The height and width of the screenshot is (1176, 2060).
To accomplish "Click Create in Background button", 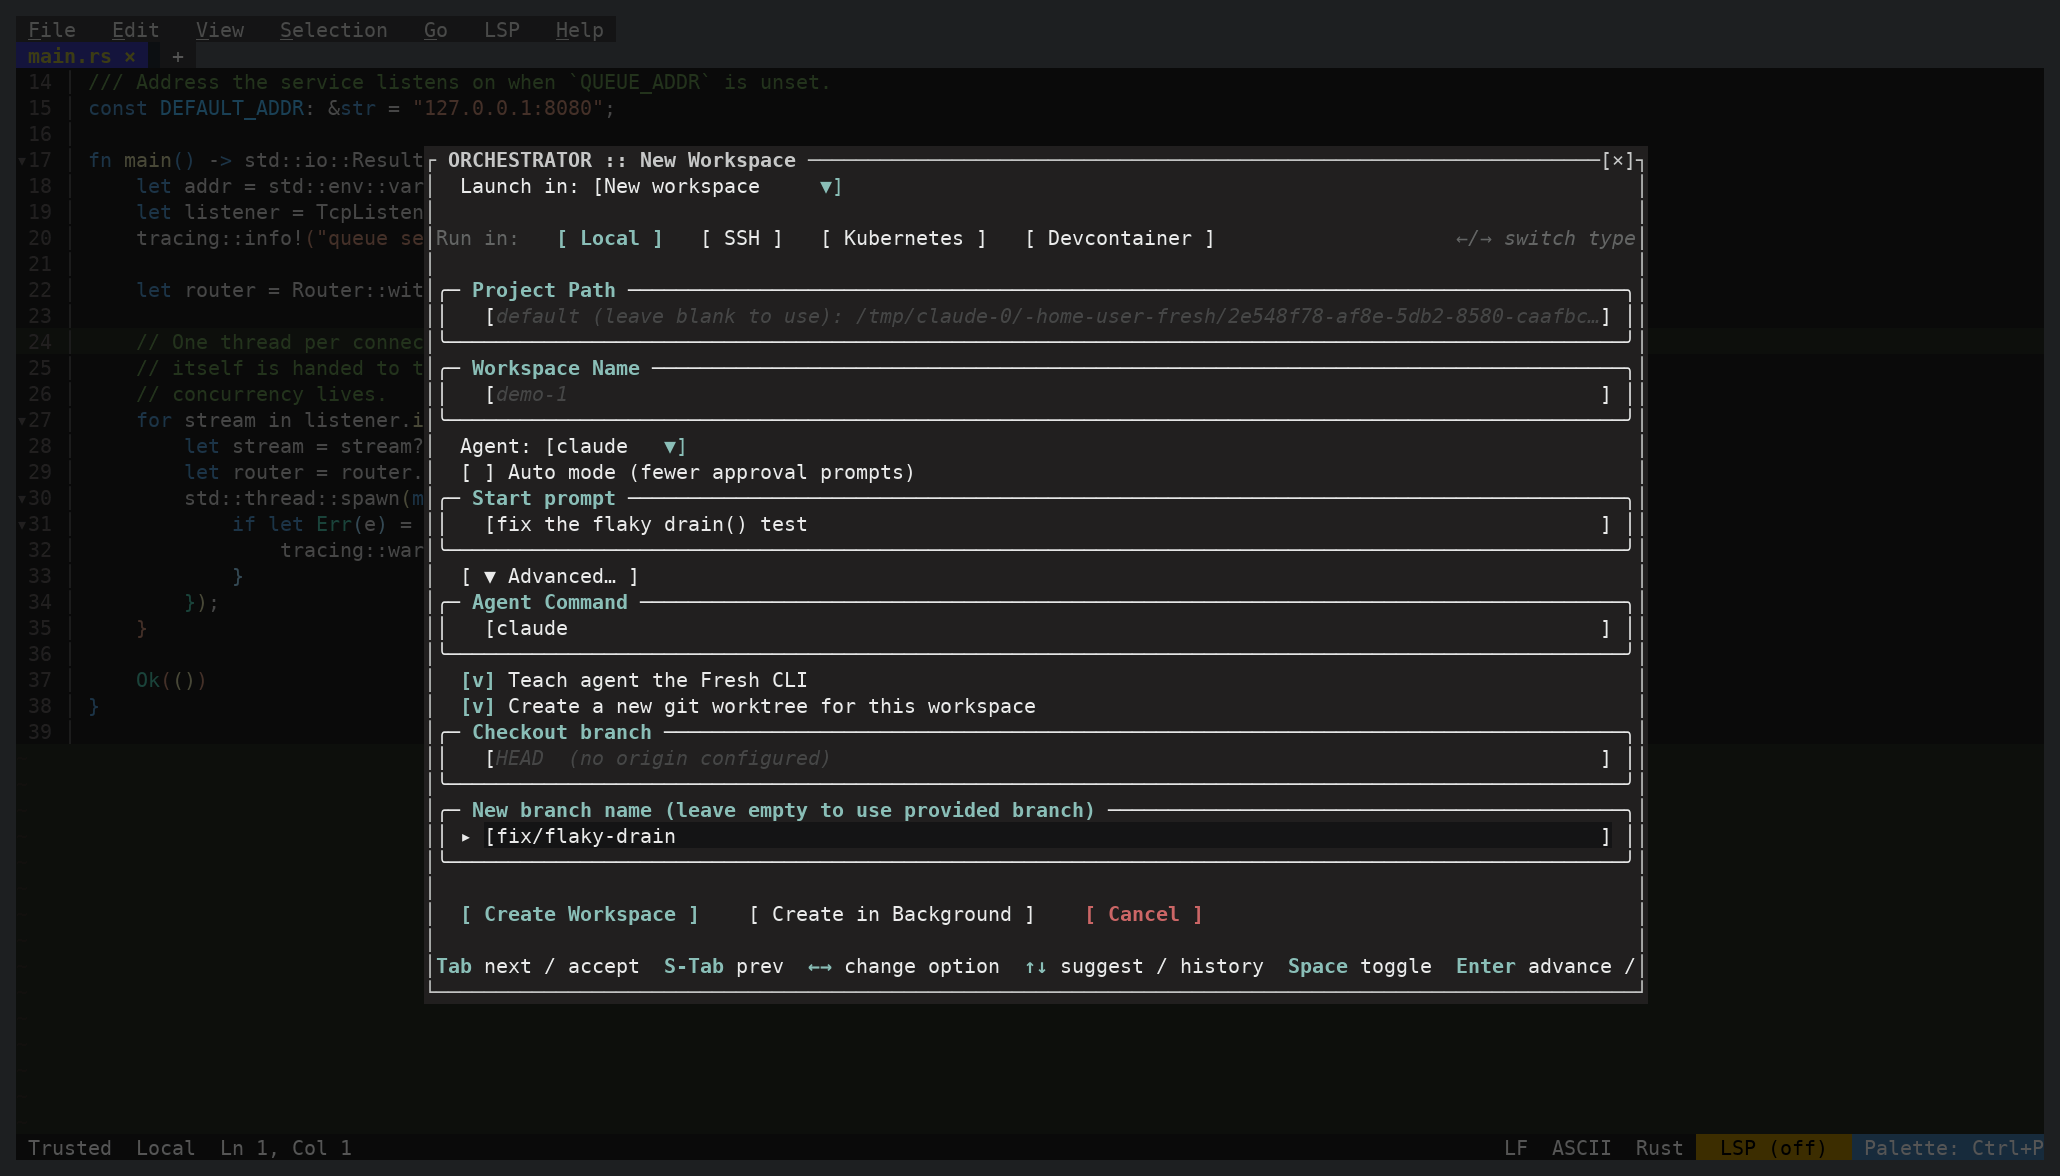I will [x=892, y=914].
